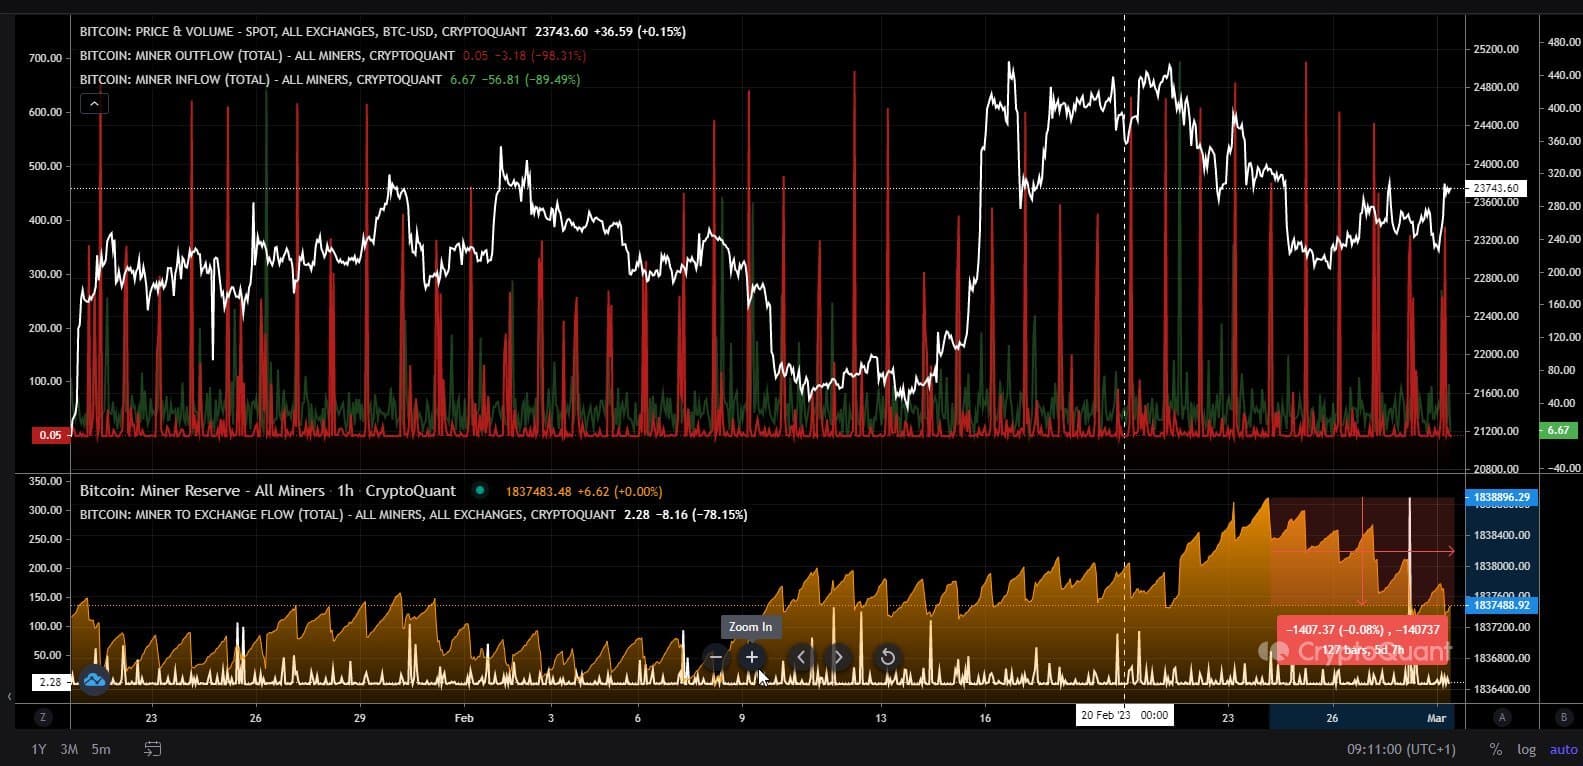
Task: Click the A scale button on the axis
Action: point(1502,717)
